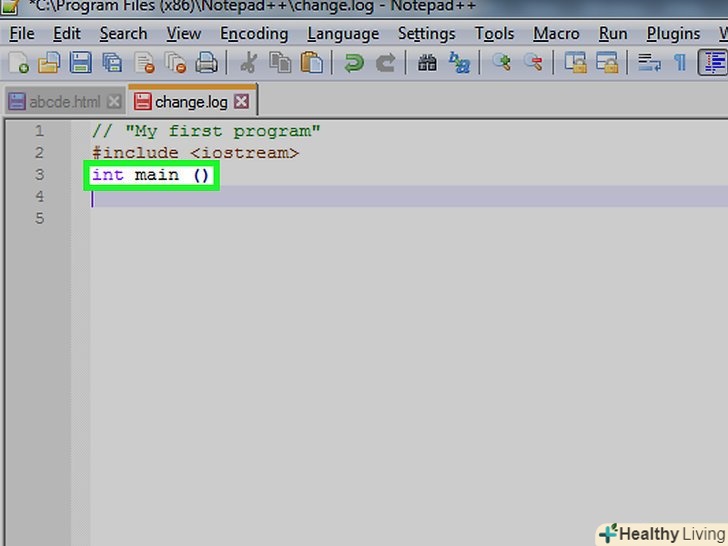Click the comment text "My first program"
The image size is (728, 546).
(x=222, y=131)
